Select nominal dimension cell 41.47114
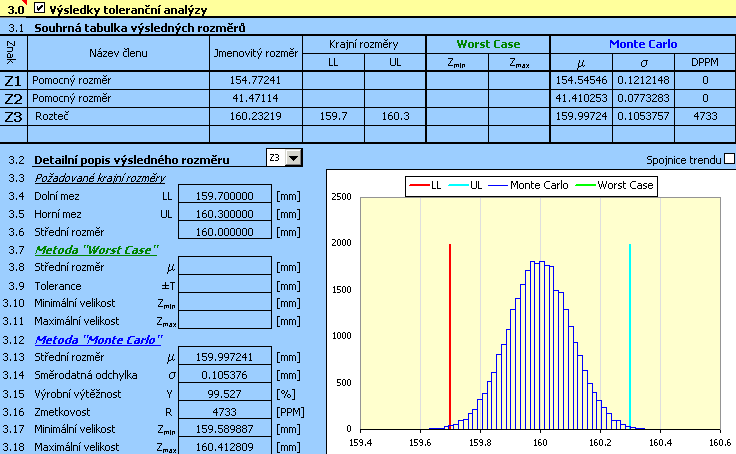Image resolution: width=736 pixels, height=454 pixels. [x=255, y=98]
